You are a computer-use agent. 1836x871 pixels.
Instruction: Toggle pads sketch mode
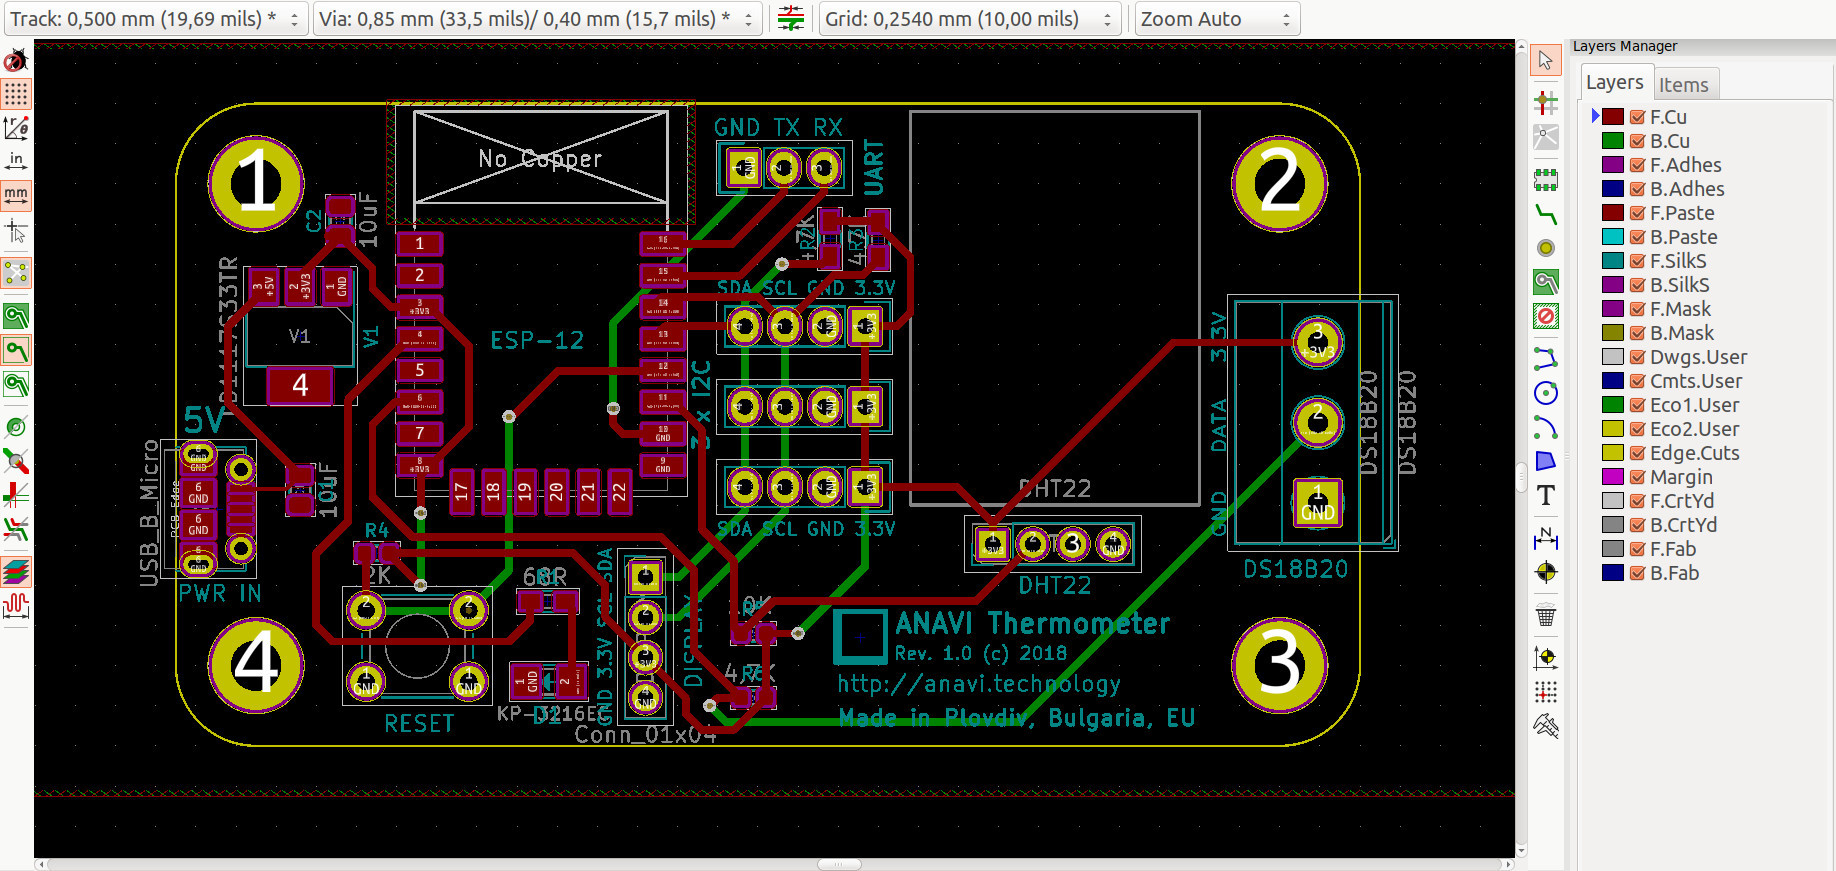[x=16, y=427]
